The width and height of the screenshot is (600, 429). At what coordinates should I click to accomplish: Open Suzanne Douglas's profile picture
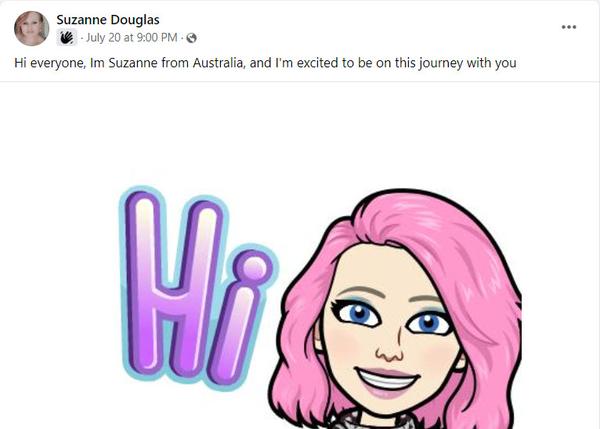click(31, 28)
